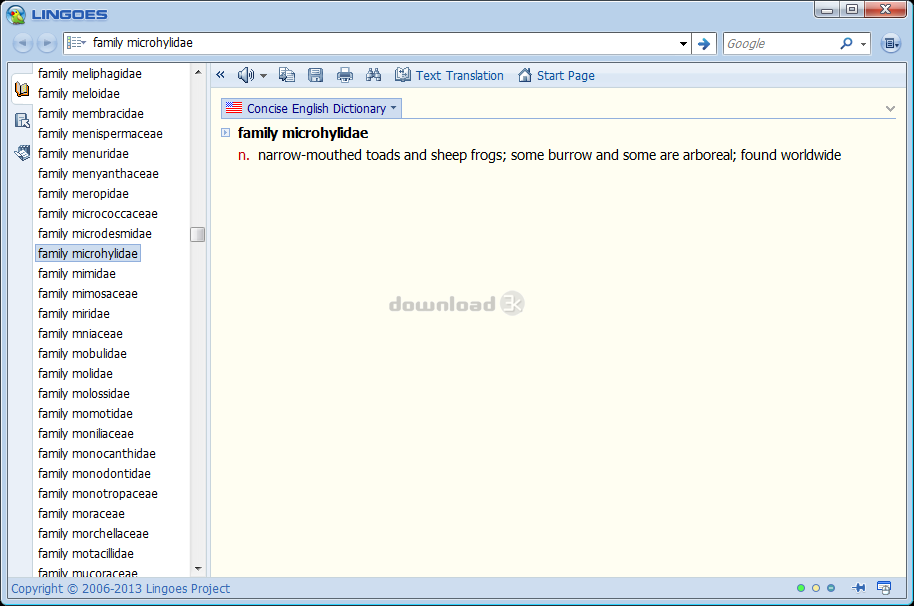Open the Concise English Dictionary dropdown
Viewport: 914px width, 606px height.
pyautogui.click(x=311, y=108)
